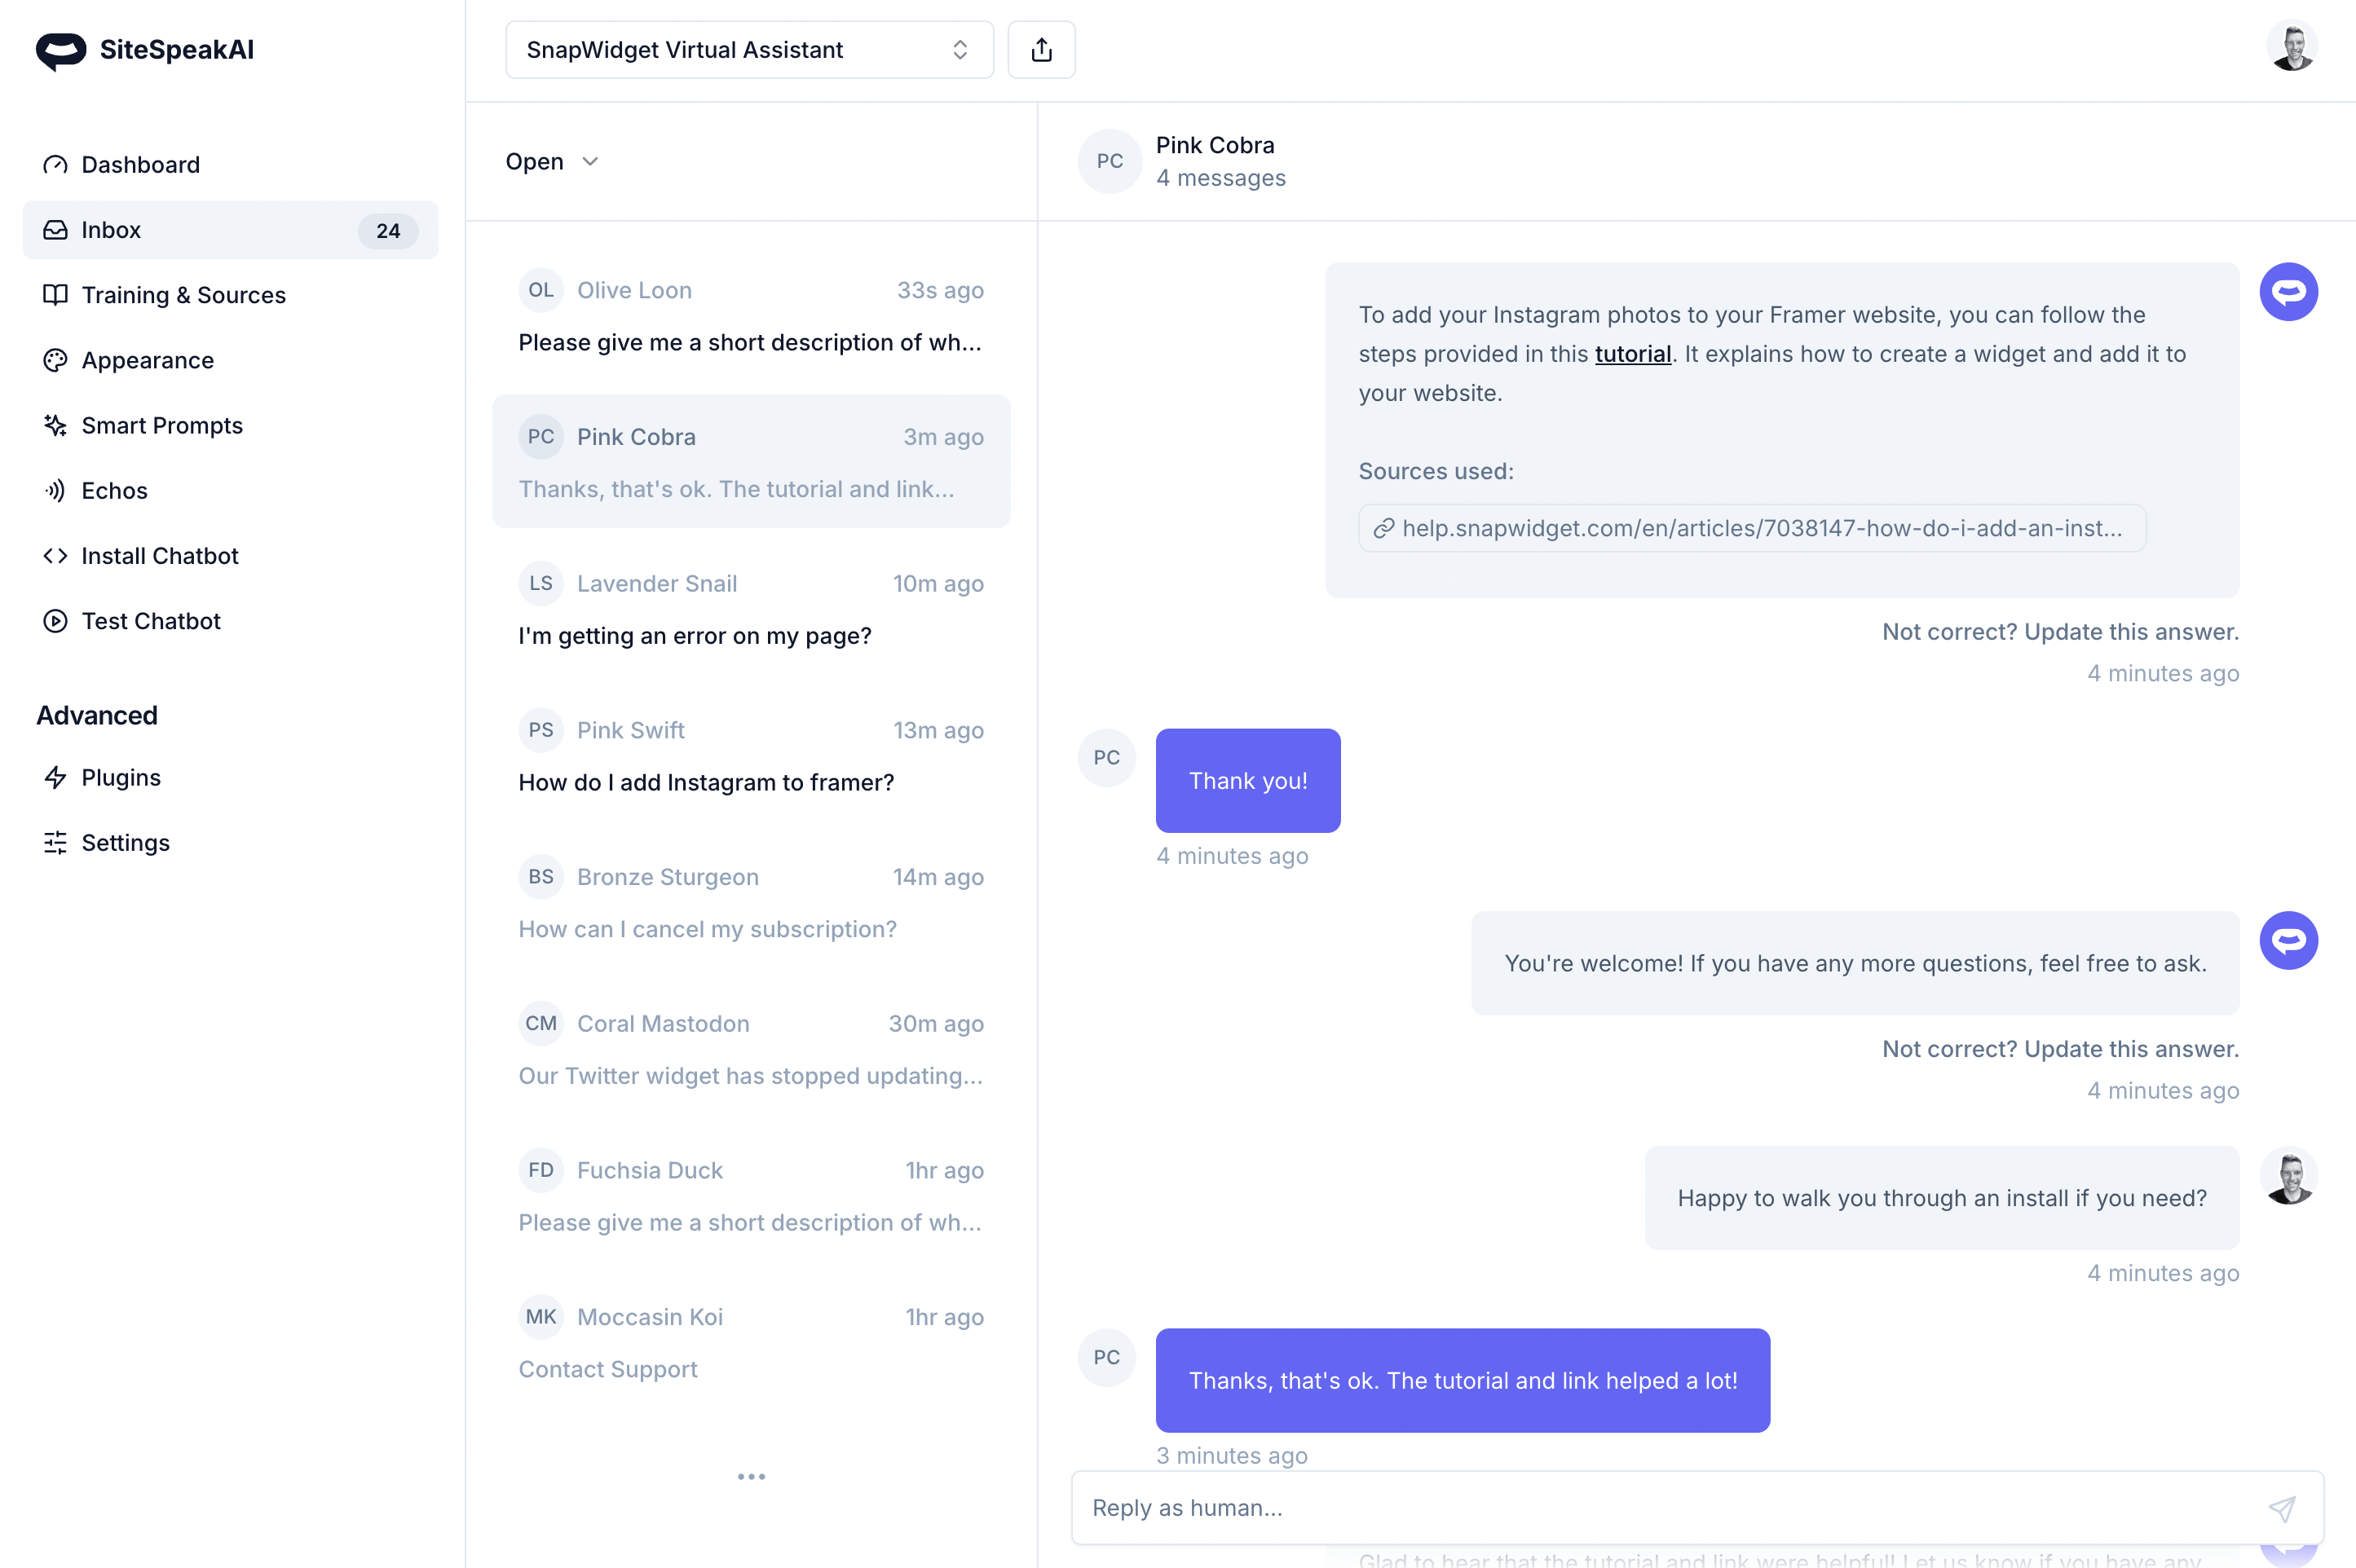Go to Install Chatbot page
Image resolution: width=2356 pixels, height=1568 pixels.
(x=159, y=556)
